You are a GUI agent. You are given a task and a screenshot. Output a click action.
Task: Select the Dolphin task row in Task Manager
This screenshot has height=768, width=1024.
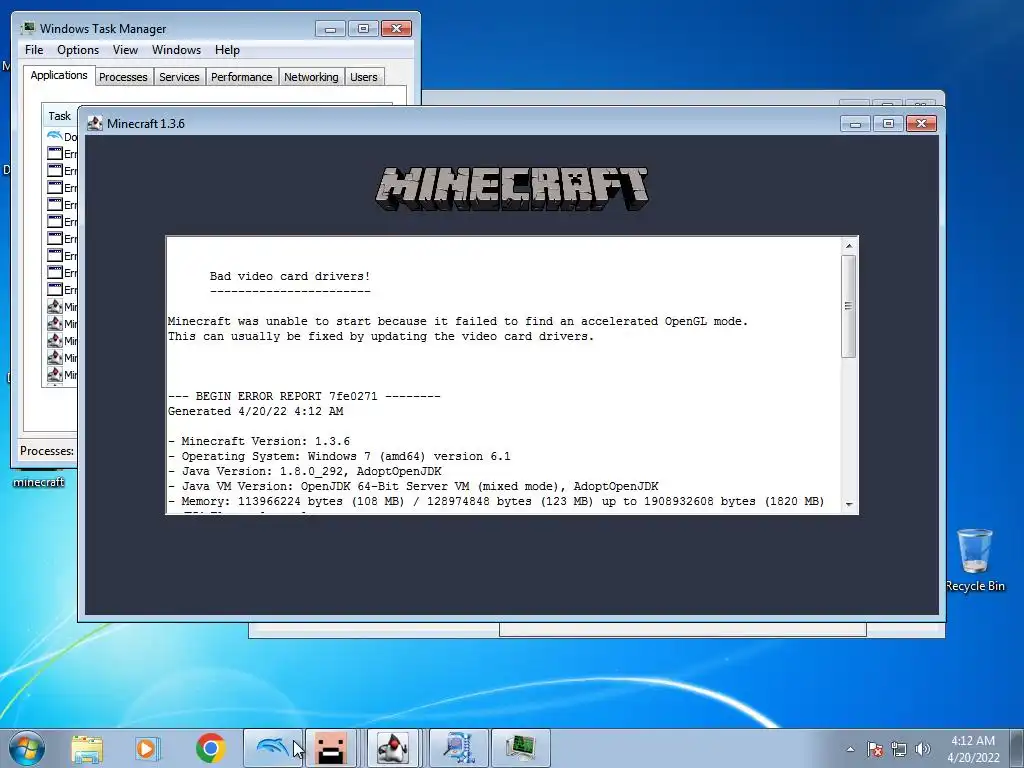tap(61, 136)
